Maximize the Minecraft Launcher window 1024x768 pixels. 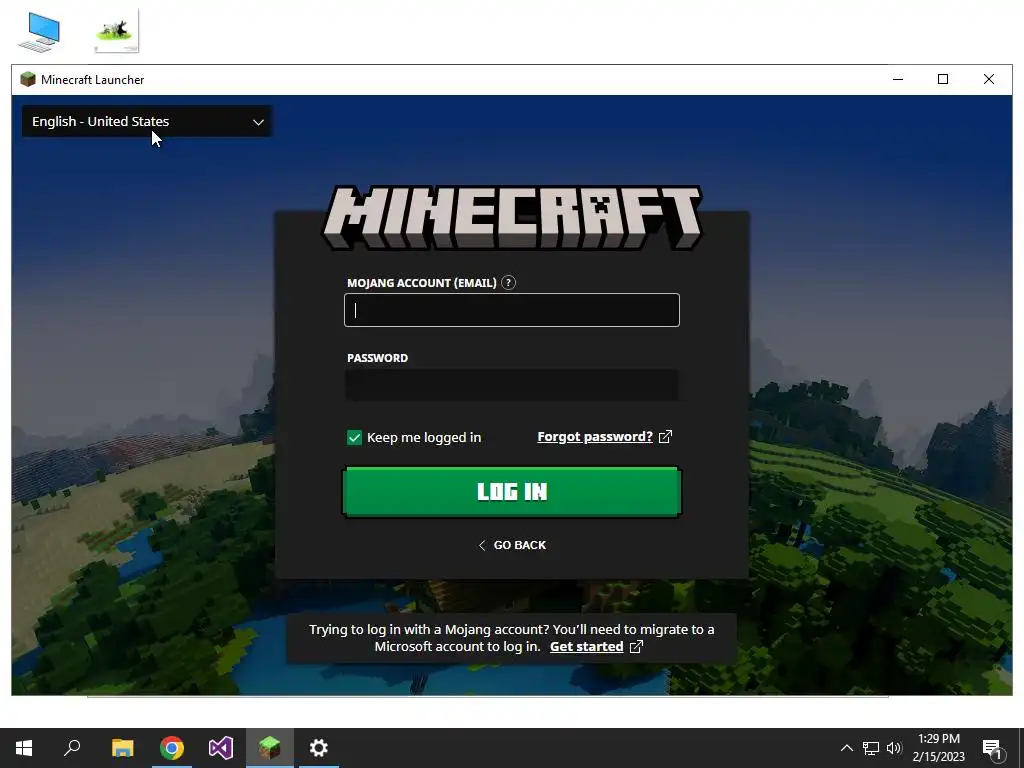click(943, 80)
